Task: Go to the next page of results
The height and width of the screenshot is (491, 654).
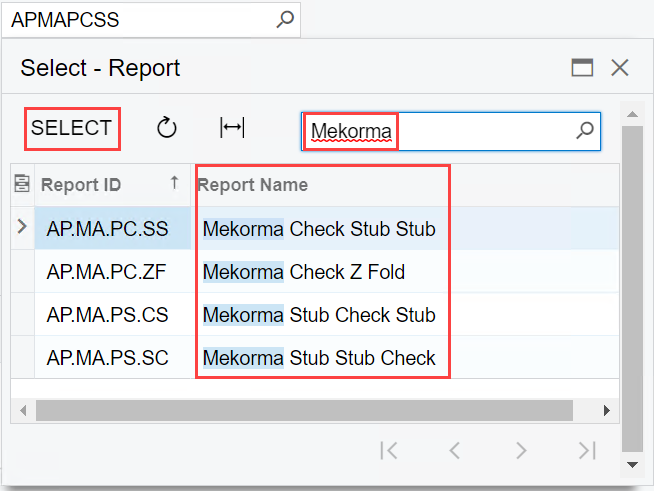Action: 521,450
